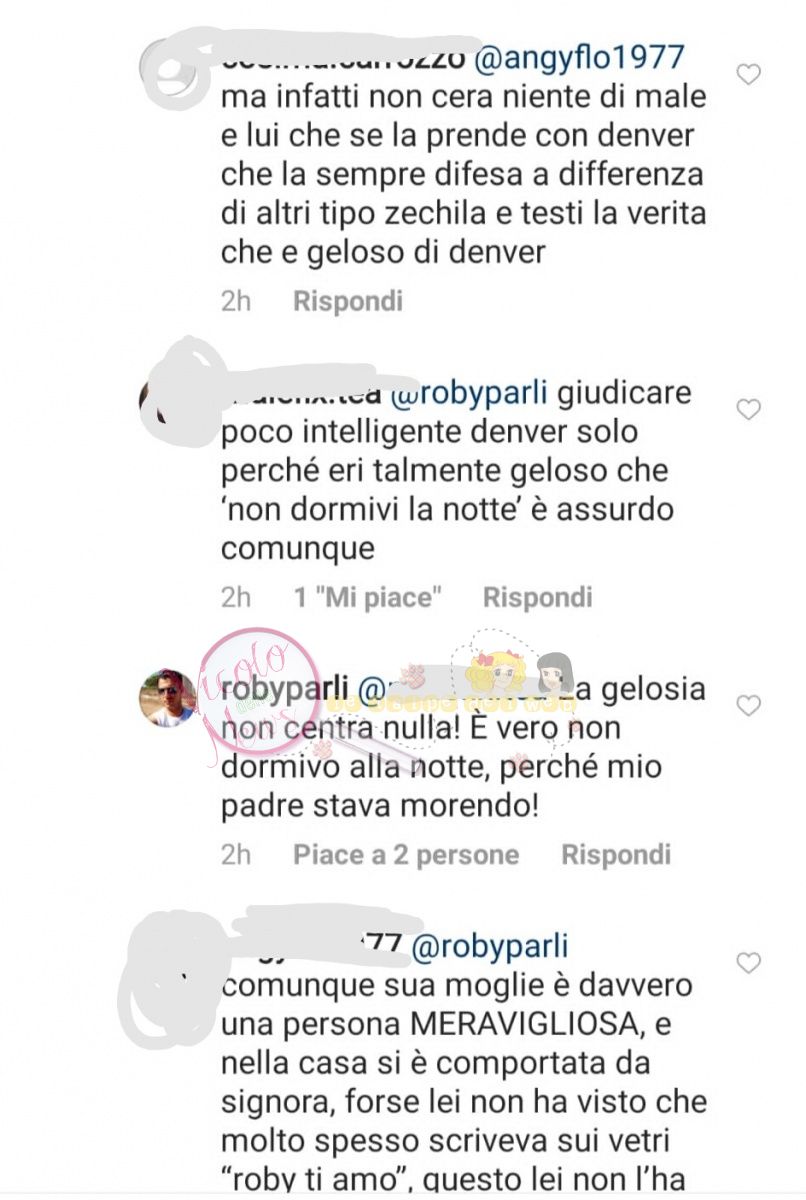This screenshot has height=1200, width=806.
Task: Open @robyparli mention above 'comunque sua moglie'
Action: [x=489, y=946]
